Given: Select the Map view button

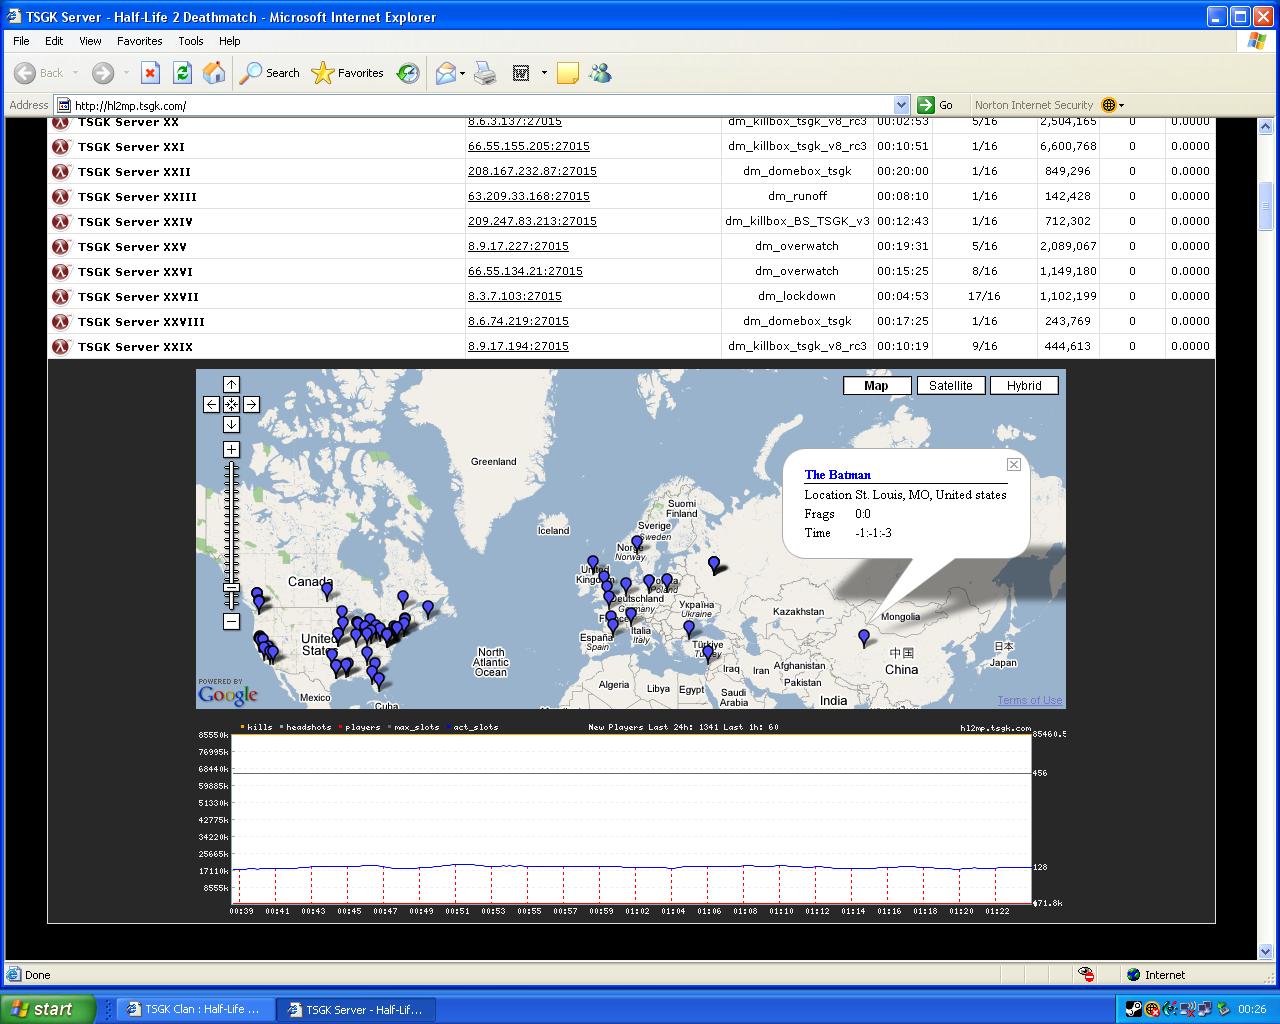Looking at the screenshot, I should 876,386.
